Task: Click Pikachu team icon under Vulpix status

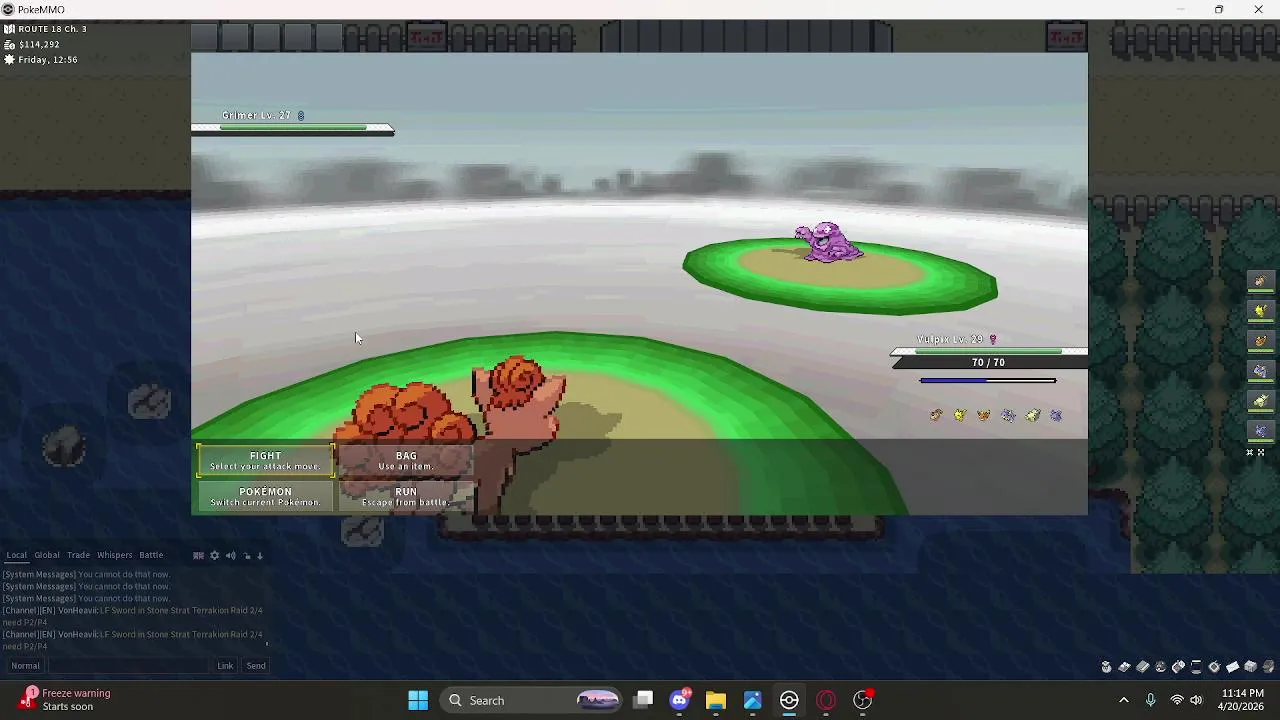Action: click(960, 415)
